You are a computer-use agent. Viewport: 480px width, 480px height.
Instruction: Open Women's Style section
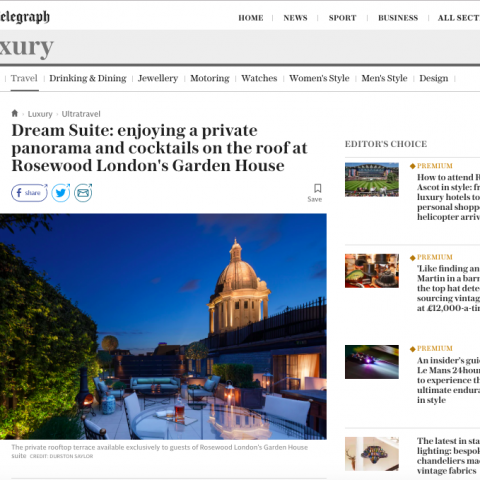319,79
